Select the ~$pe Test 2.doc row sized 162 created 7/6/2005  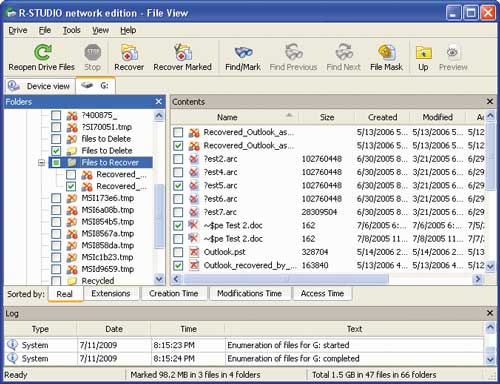[x=328, y=225]
